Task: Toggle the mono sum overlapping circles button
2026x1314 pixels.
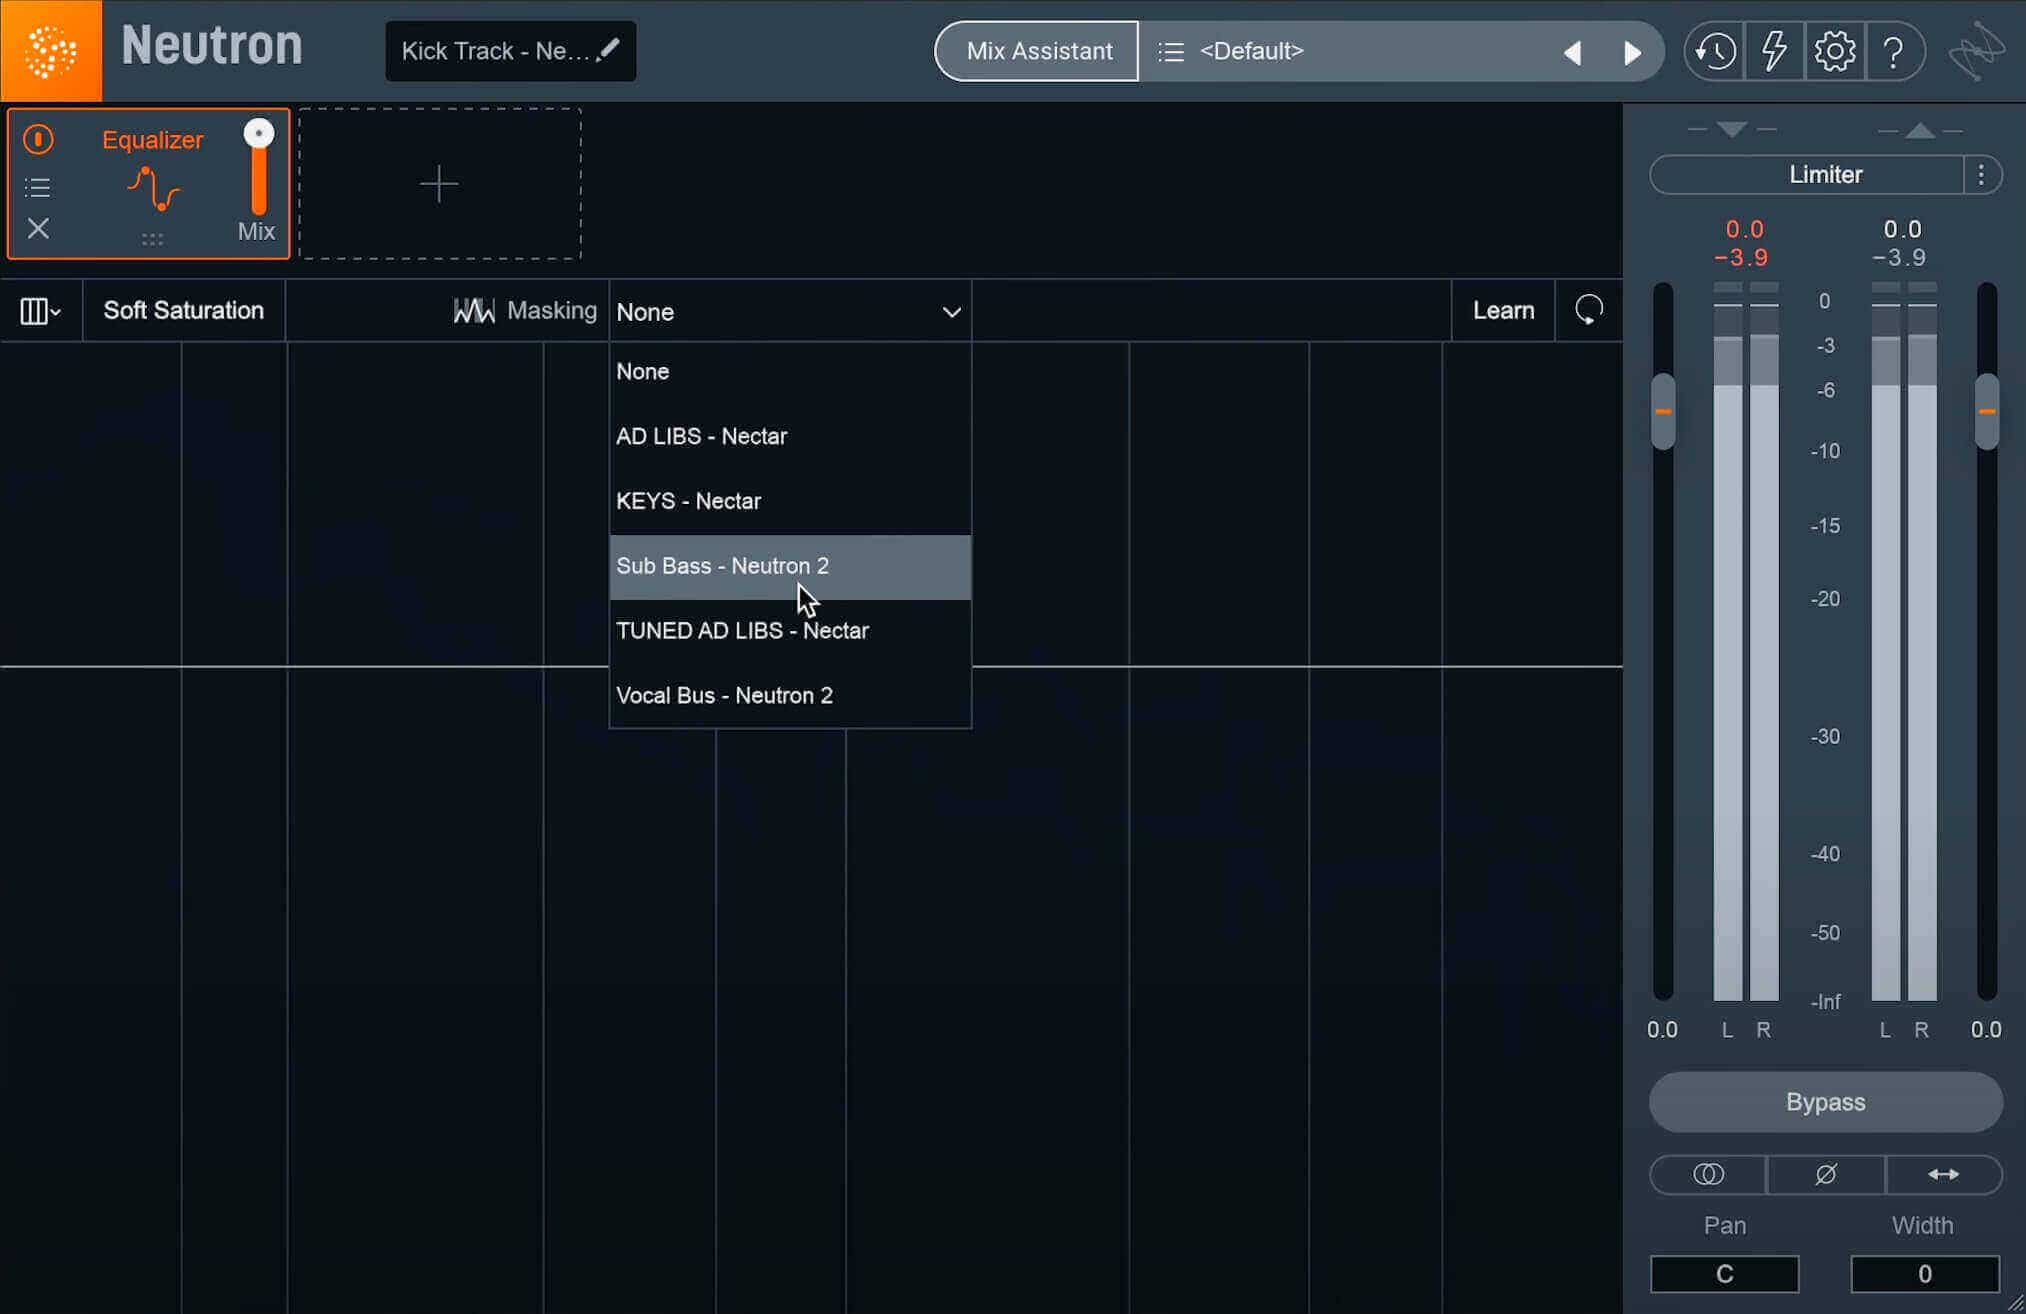Action: coord(1708,1174)
